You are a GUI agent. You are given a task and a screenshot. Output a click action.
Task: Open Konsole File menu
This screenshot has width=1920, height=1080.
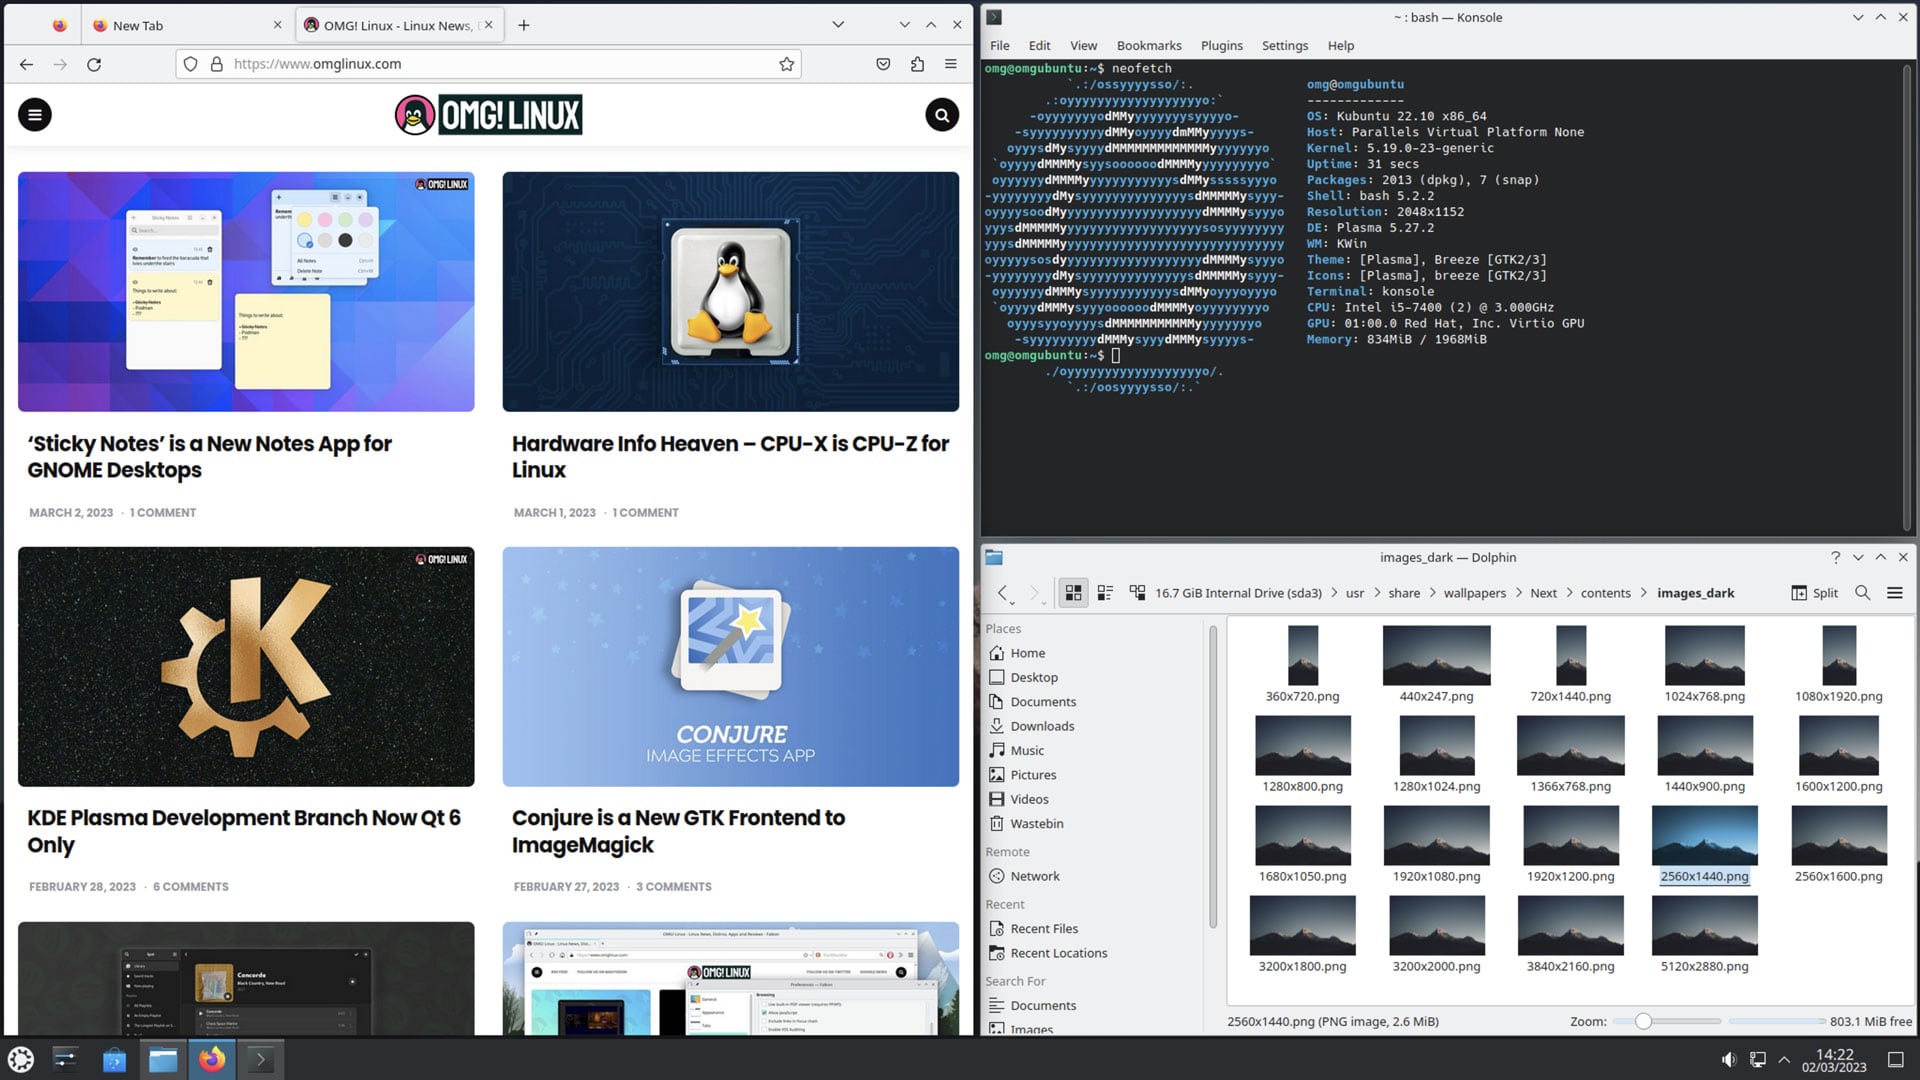pos(999,45)
